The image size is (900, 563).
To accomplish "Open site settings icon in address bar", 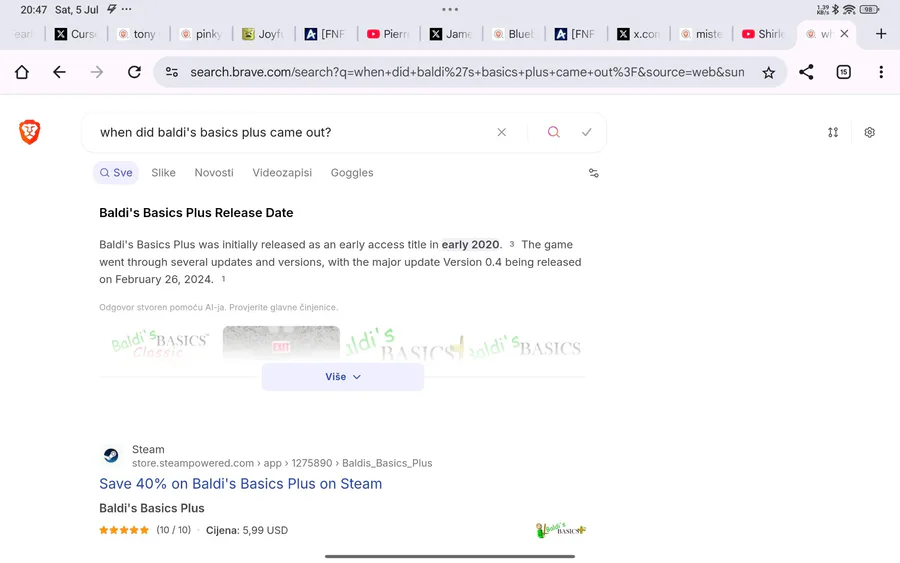I will [x=172, y=72].
